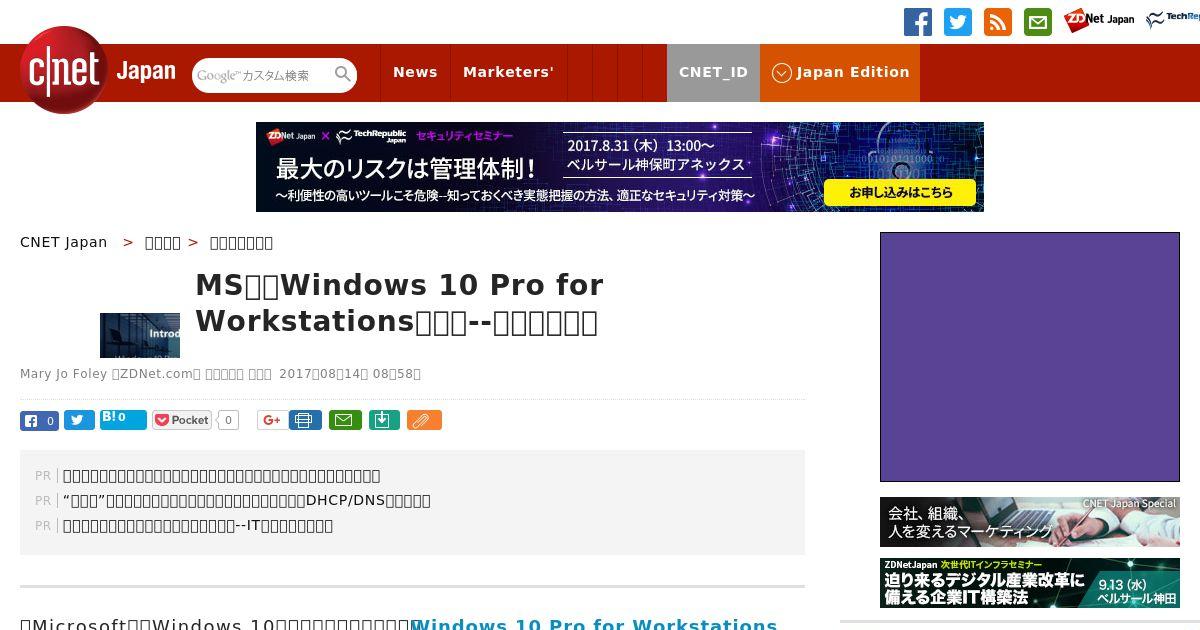Viewport: 1200px width, 630px height.
Task: Click the green download/save icon
Action: pyautogui.click(x=384, y=421)
